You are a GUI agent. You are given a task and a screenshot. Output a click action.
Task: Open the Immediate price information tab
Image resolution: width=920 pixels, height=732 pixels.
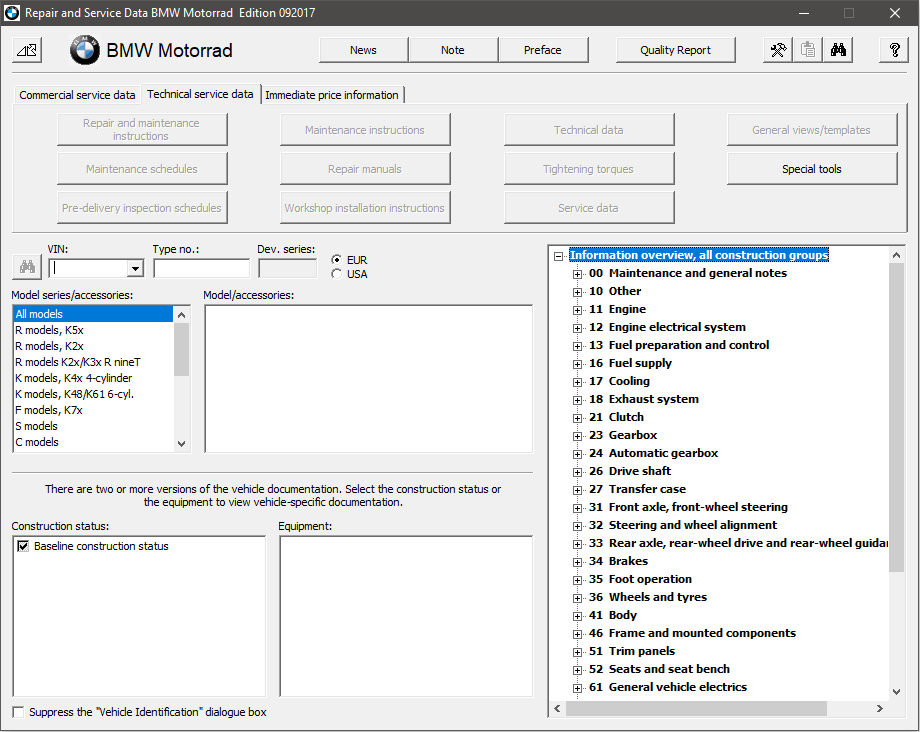coord(331,95)
